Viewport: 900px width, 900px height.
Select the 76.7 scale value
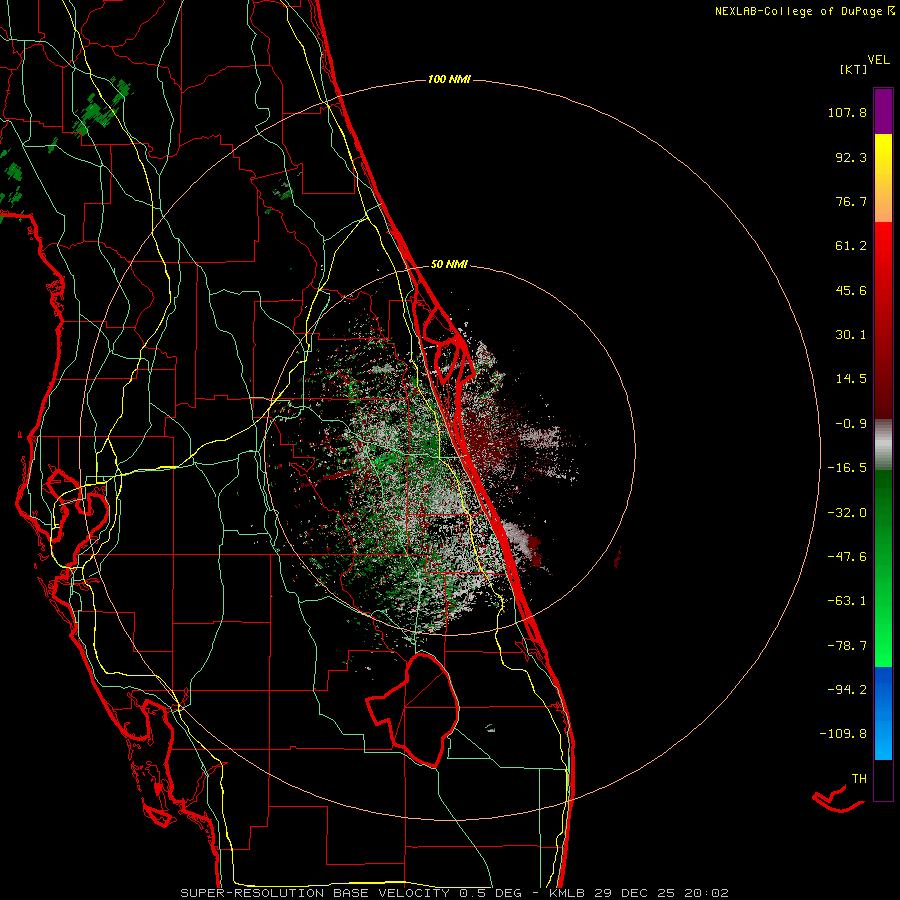tap(851, 201)
